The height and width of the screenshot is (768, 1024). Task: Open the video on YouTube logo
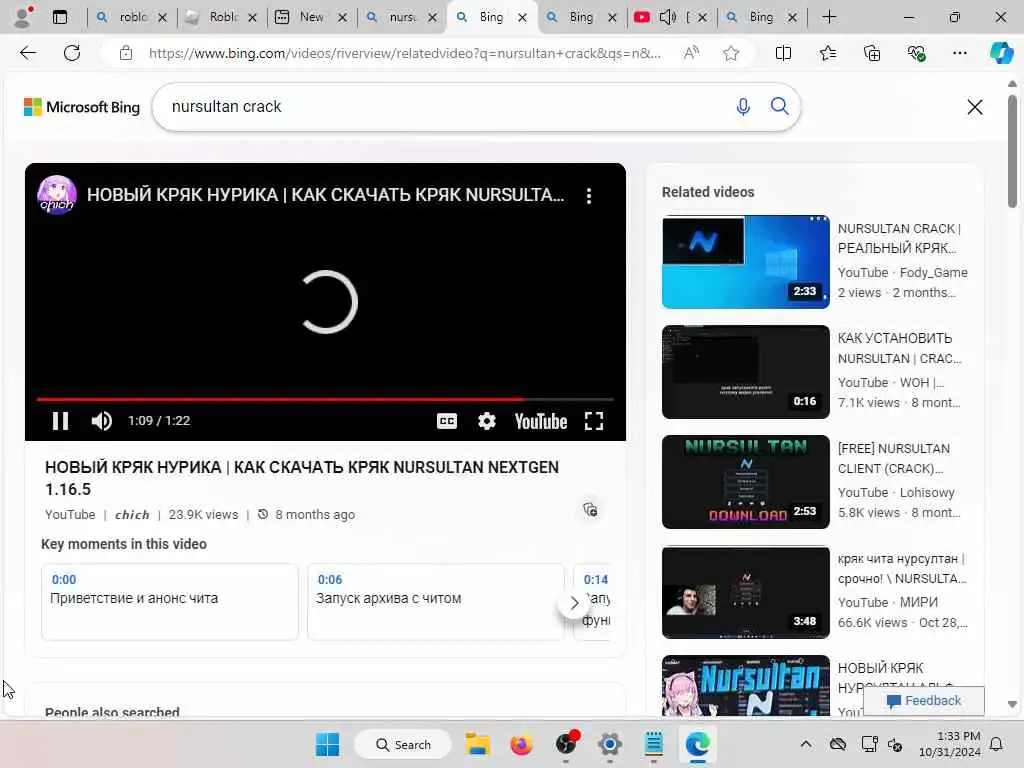click(x=541, y=421)
